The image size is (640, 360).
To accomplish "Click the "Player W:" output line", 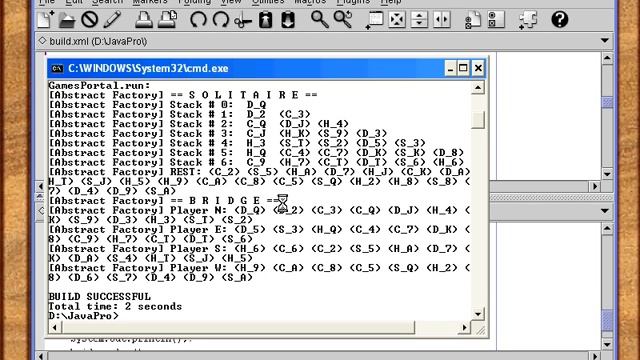I will pos(259,268).
